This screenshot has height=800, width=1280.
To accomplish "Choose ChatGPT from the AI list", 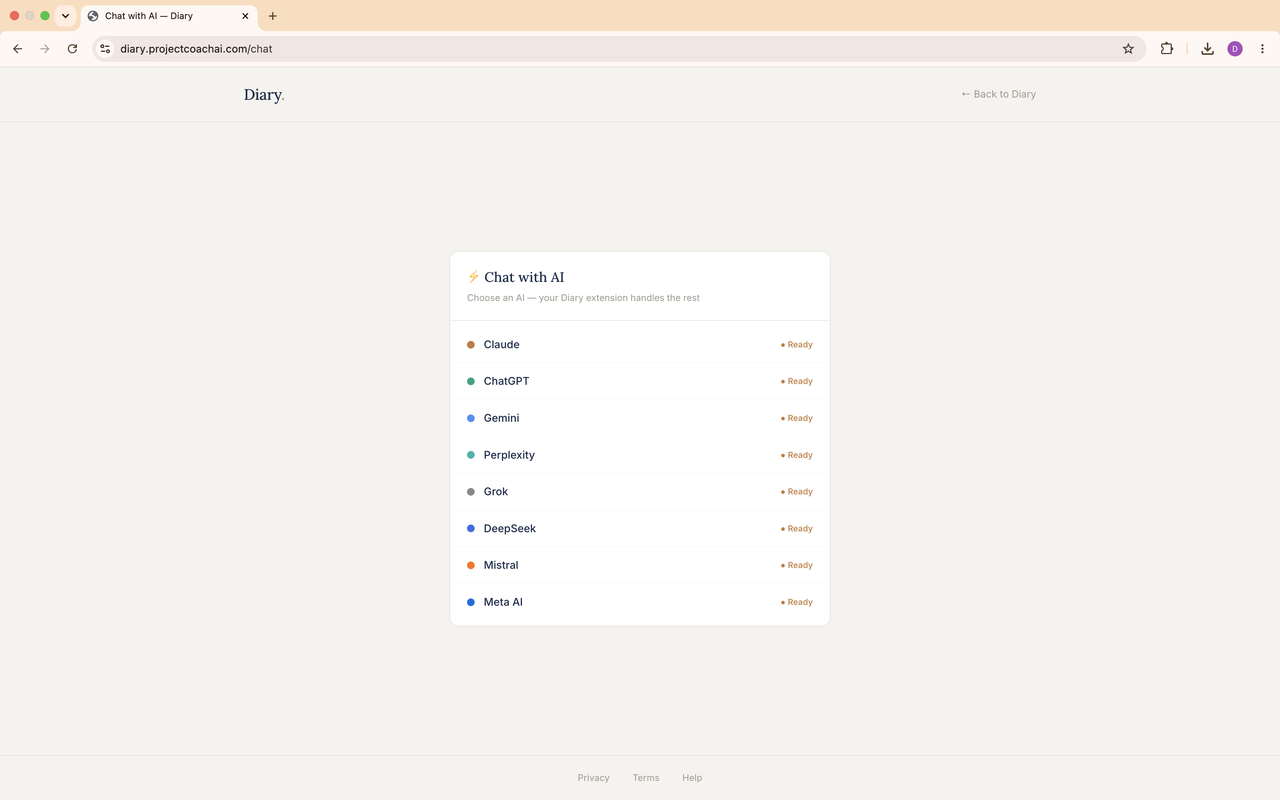I will [x=640, y=381].
